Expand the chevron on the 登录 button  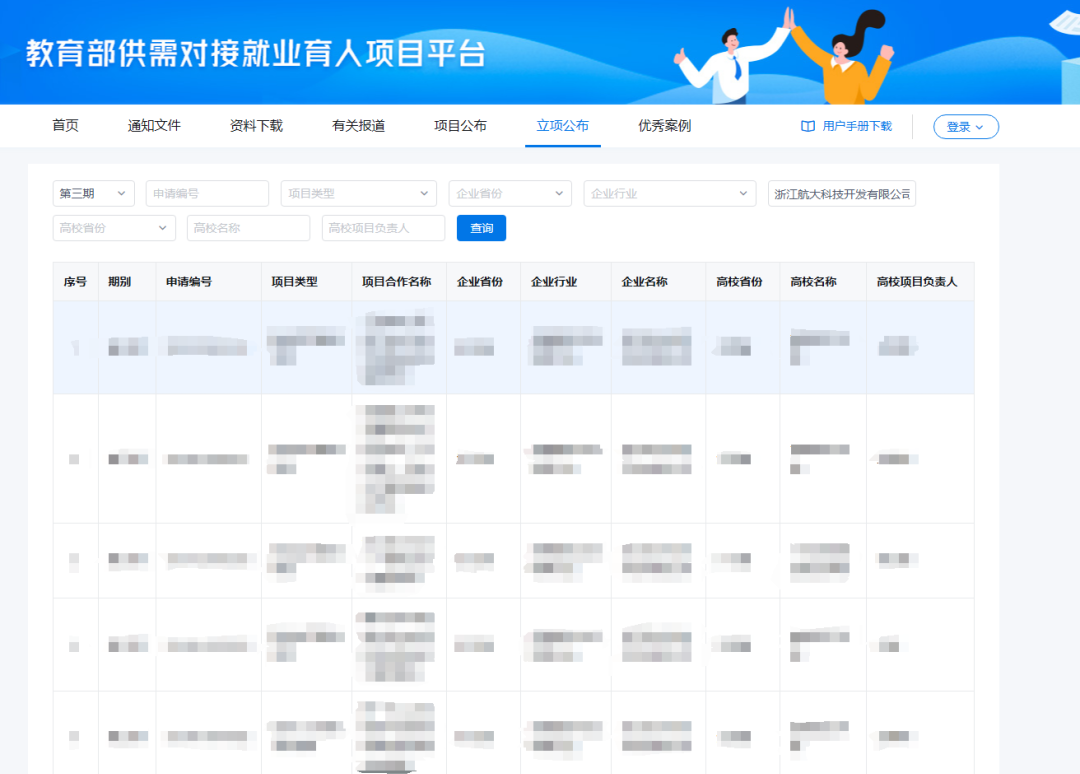980,126
